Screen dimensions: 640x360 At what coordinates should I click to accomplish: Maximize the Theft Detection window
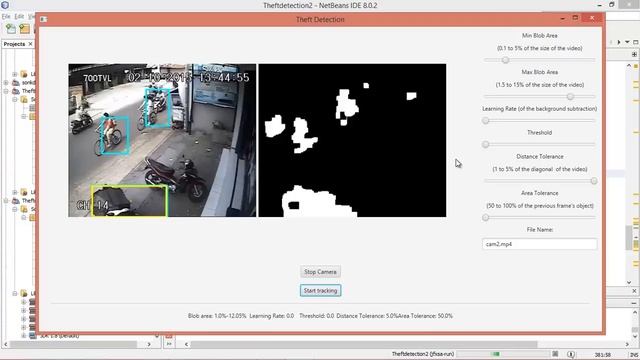pos(576,18)
